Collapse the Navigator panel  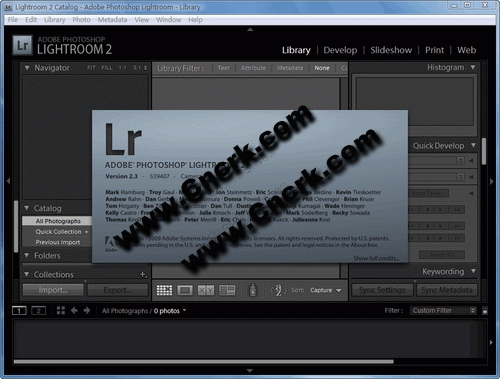click(27, 68)
